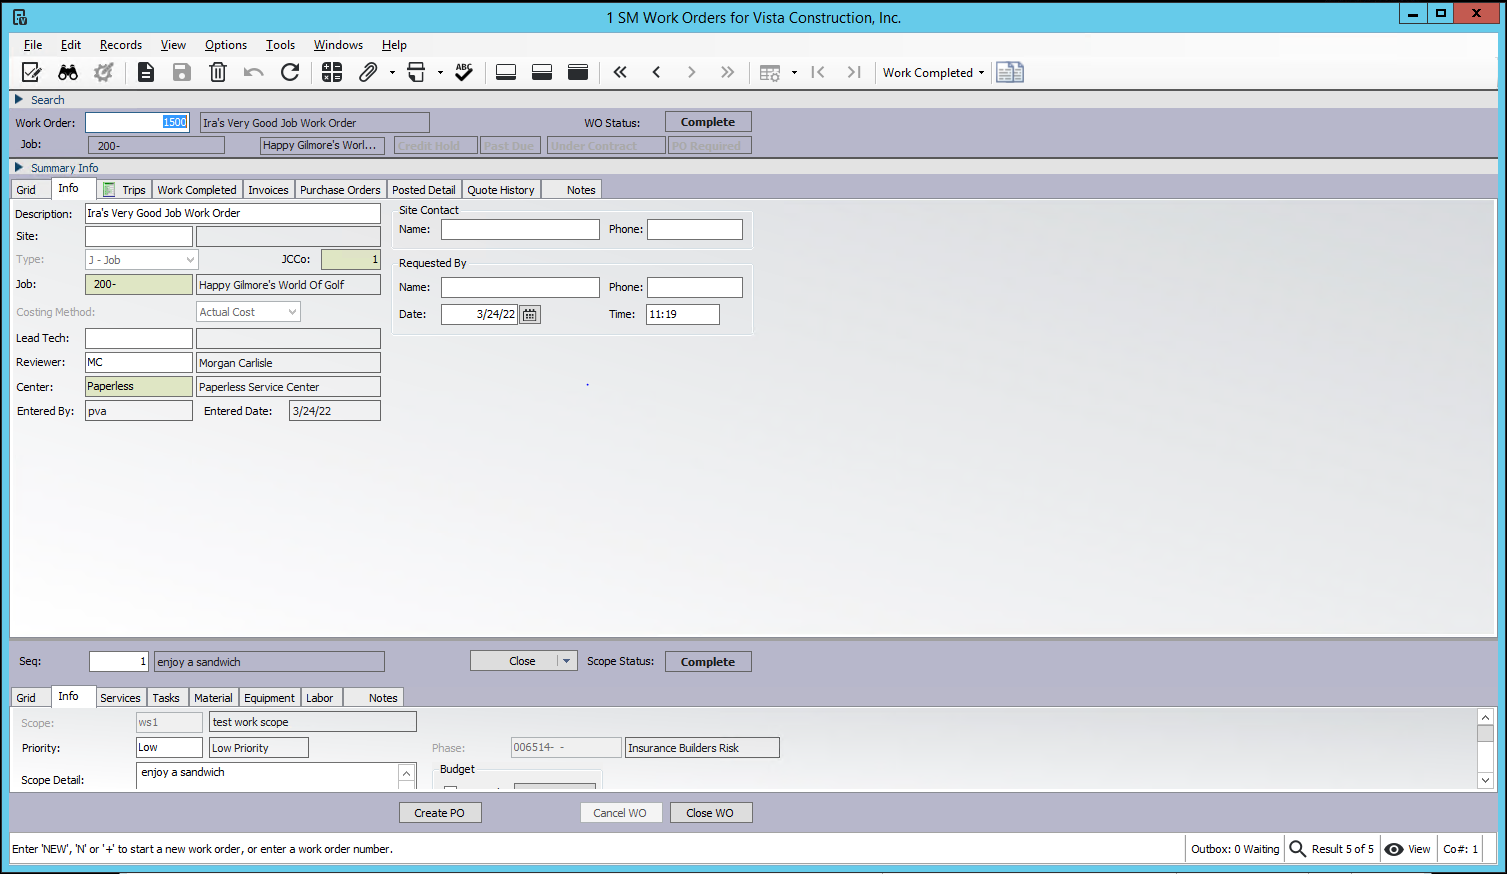Click the View eye icon in status bar

[x=1394, y=849]
